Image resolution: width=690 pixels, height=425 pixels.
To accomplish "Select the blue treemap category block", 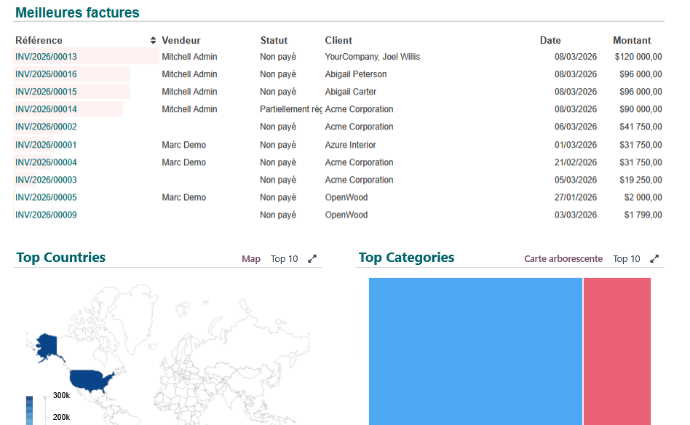I will pyautogui.click(x=475, y=350).
